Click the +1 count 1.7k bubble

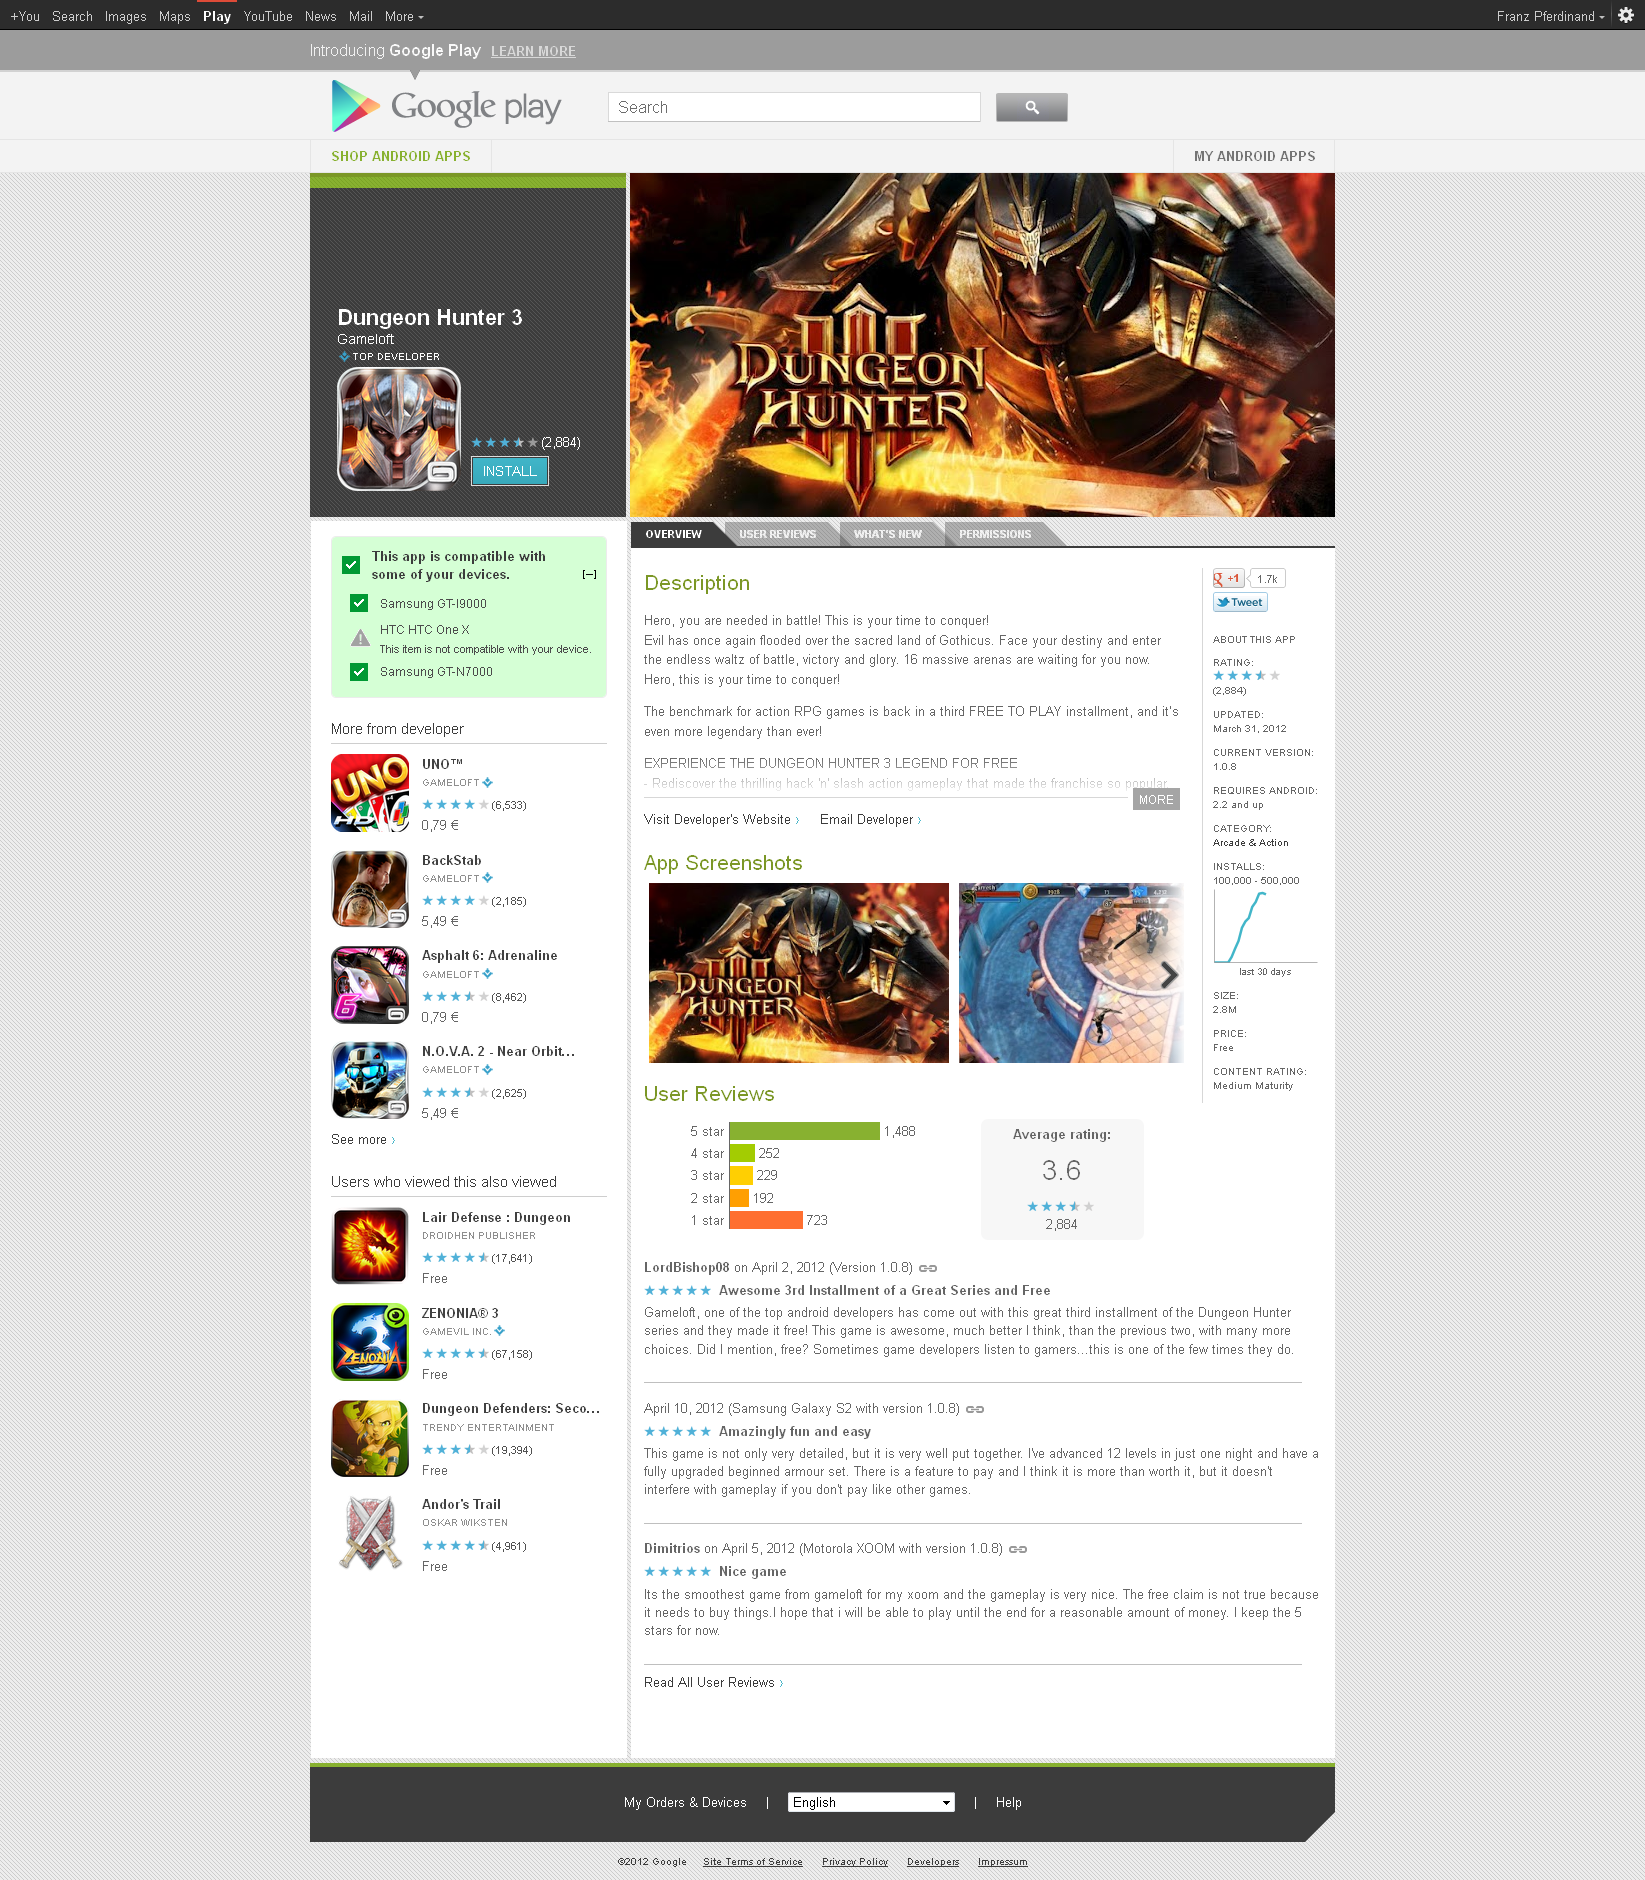pyautogui.click(x=1267, y=578)
